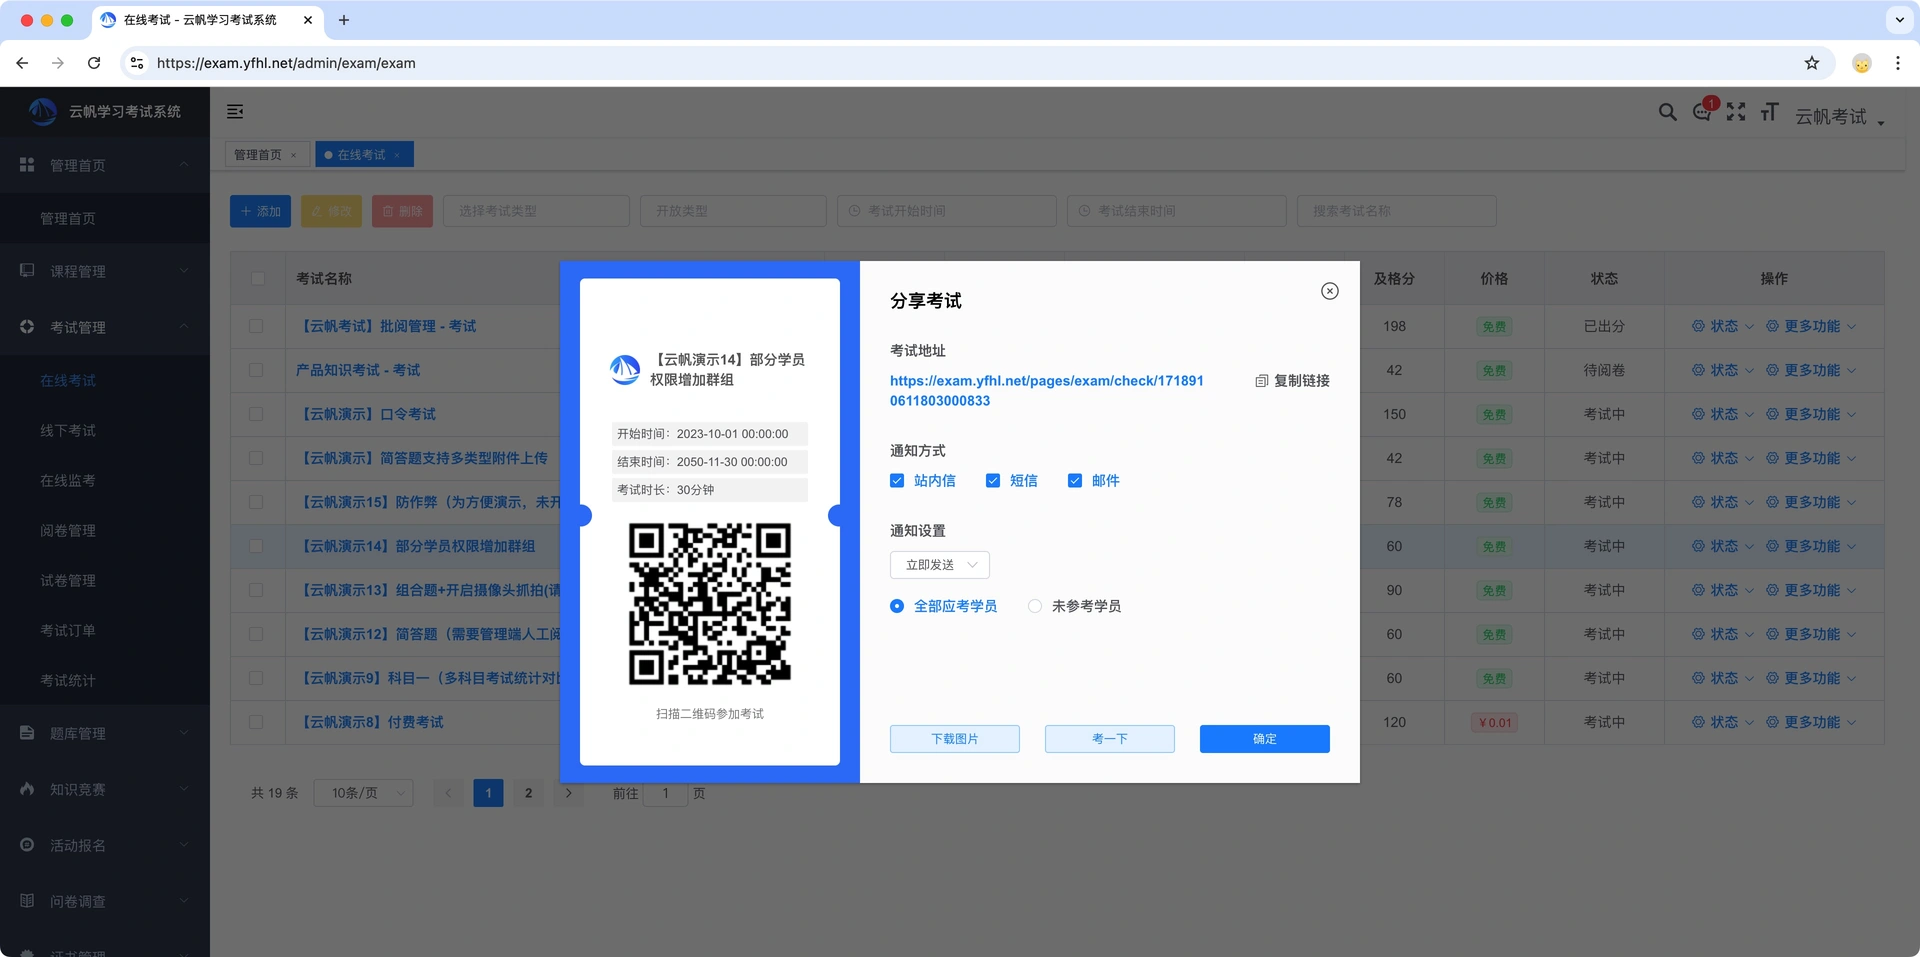Open the 选择考试类型 dropdown
The width and height of the screenshot is (1920, 957).
(x=536, y=211)
